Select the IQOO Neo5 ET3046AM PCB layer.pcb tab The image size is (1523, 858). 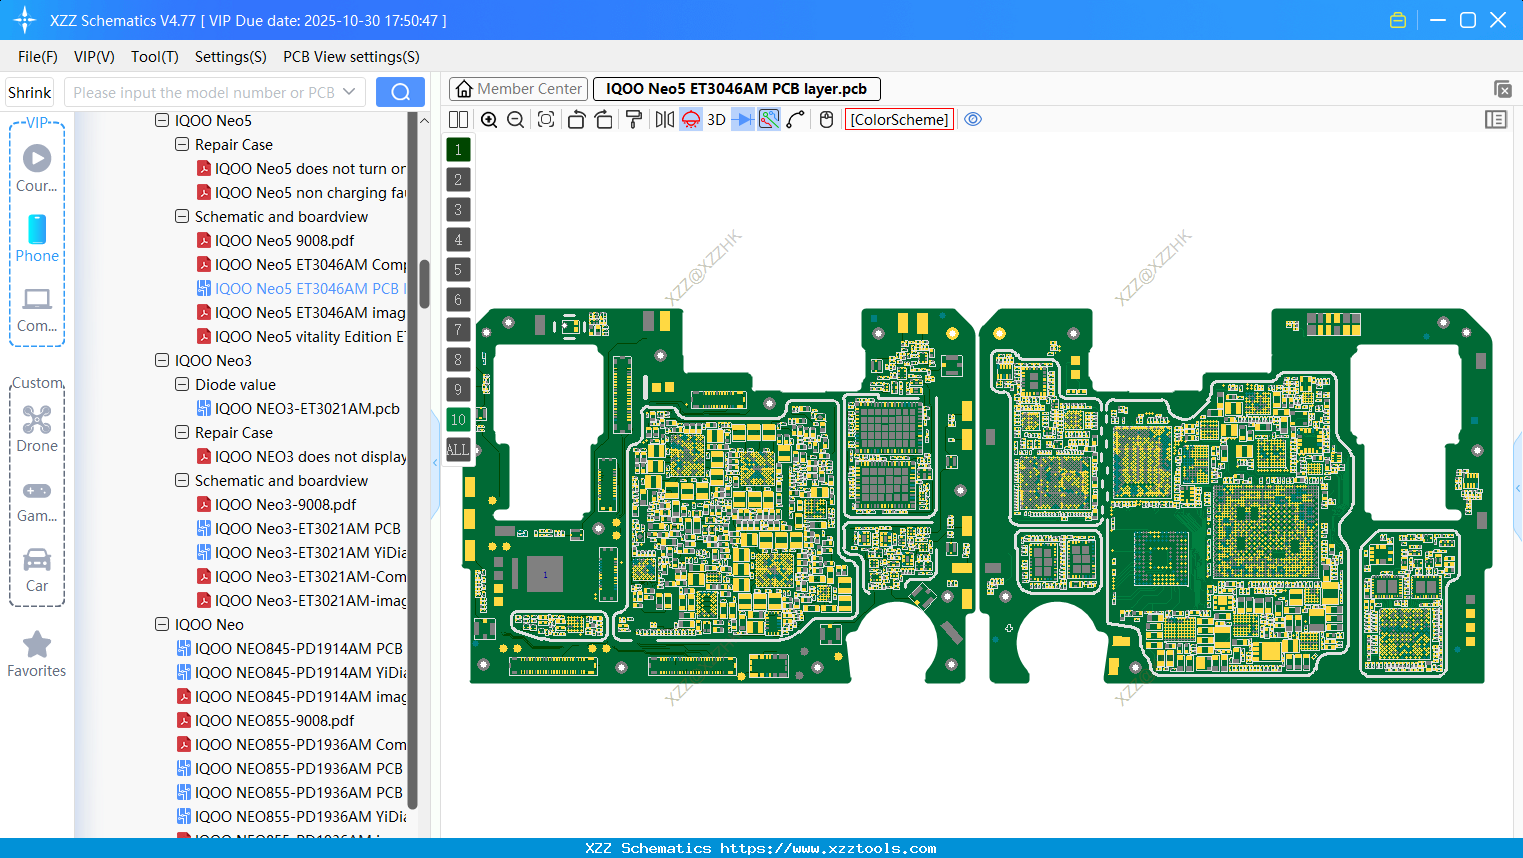(x=737, y=89)
